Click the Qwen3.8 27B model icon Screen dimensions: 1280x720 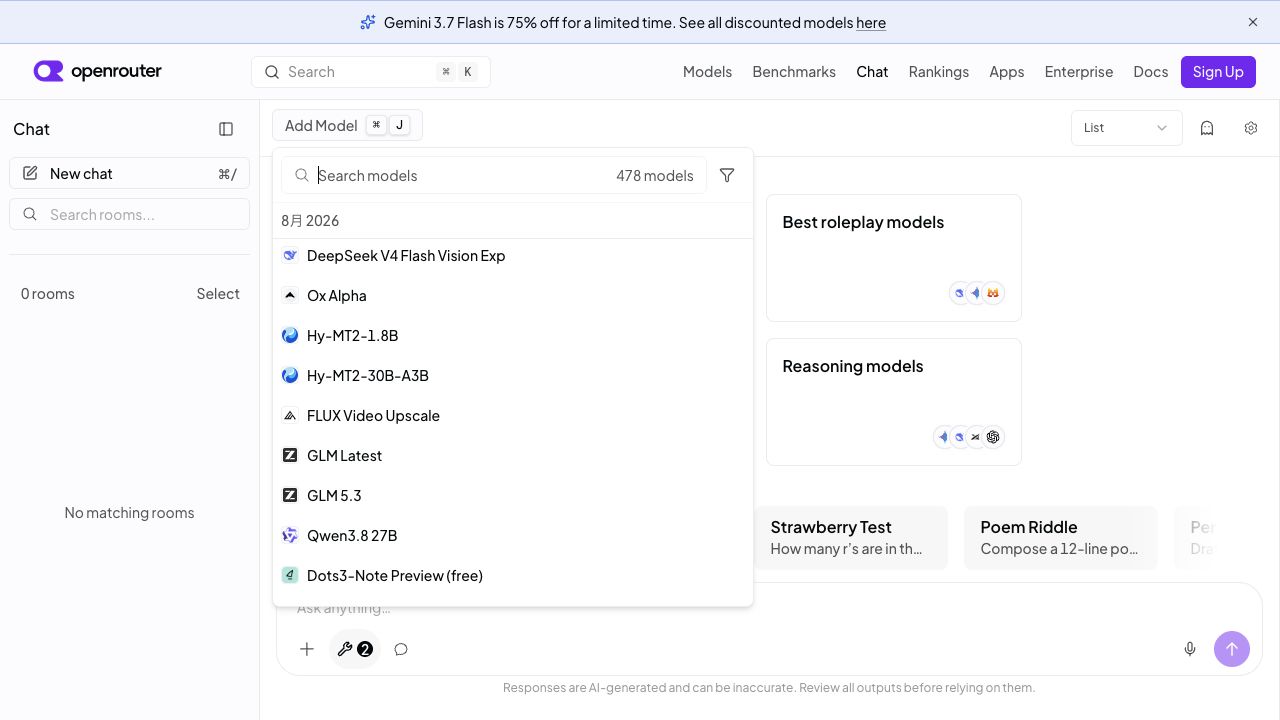click(x=290, y=535)
